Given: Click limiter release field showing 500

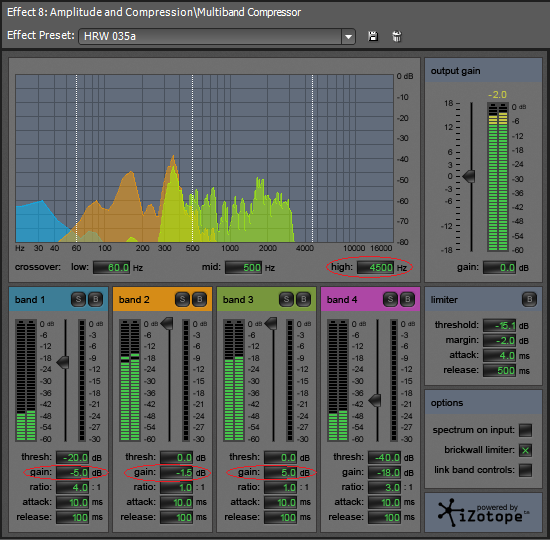Looking at the screenshot, I should [x=499, y=371].
